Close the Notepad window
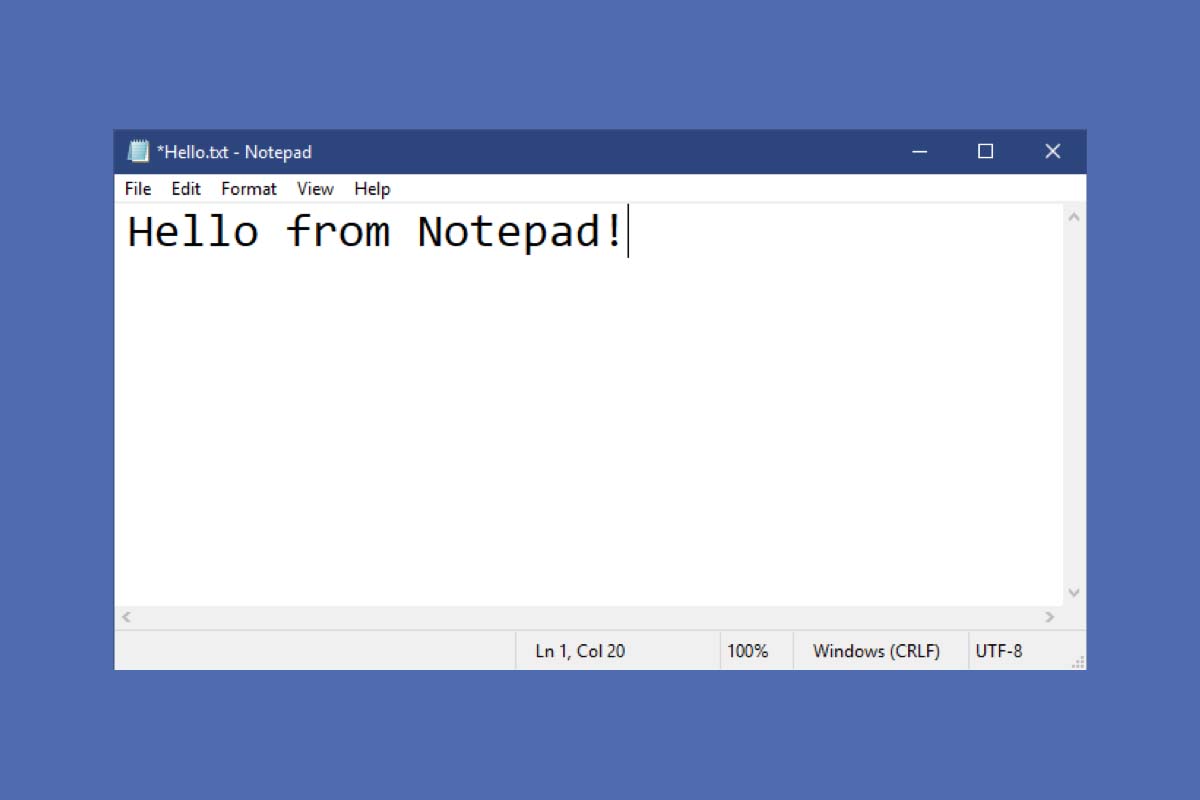Viewport: 1200px width, 800px height. (x=1052, y=152)
